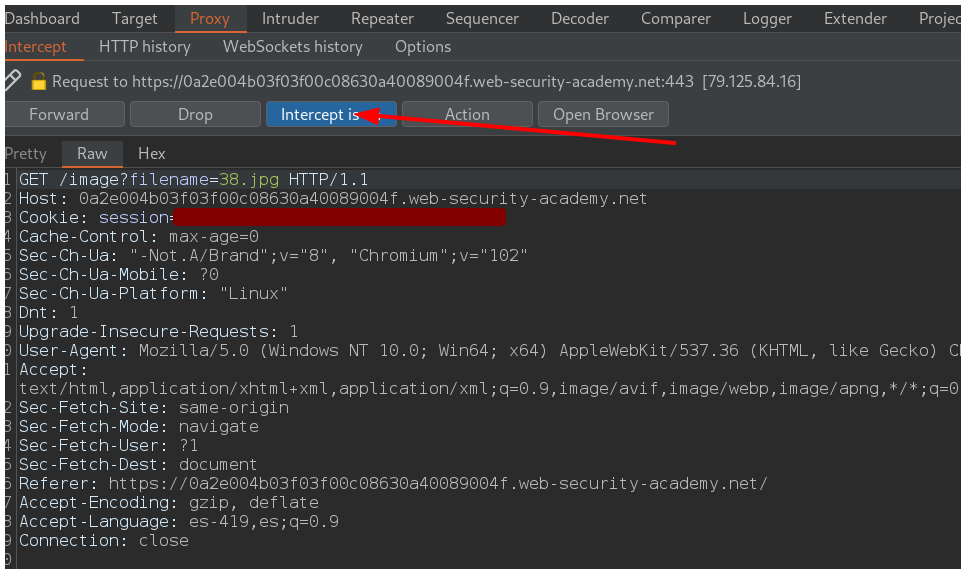Switch to the Hex view tab

pyautogui.click(x=152, y=153)
